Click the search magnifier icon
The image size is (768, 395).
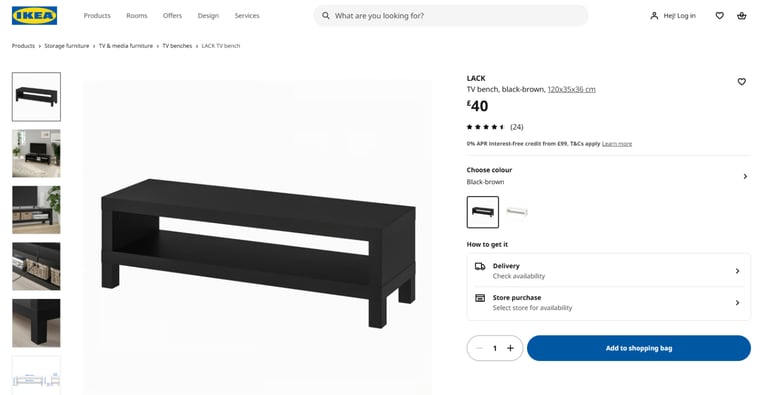326,16
